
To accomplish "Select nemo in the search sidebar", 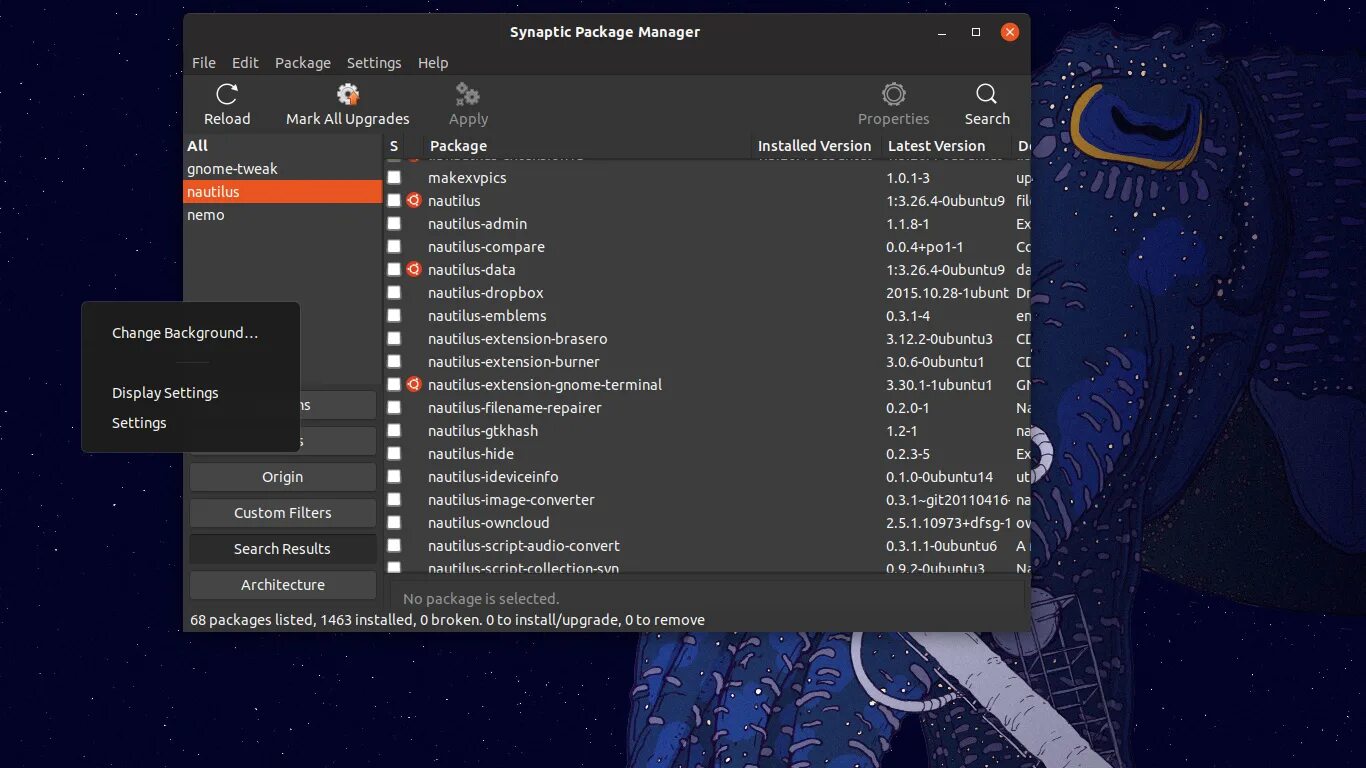I will [x=282, y=215].
